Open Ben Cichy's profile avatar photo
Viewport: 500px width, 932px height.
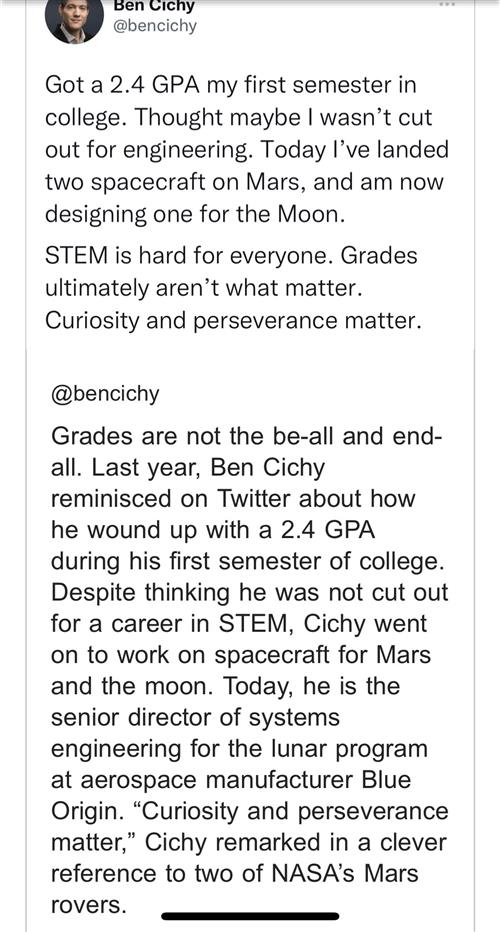[x=68, y=22]
